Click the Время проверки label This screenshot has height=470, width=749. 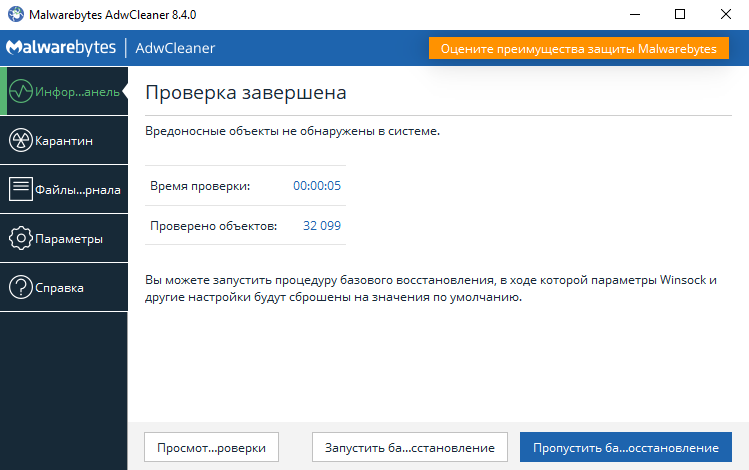200,186
